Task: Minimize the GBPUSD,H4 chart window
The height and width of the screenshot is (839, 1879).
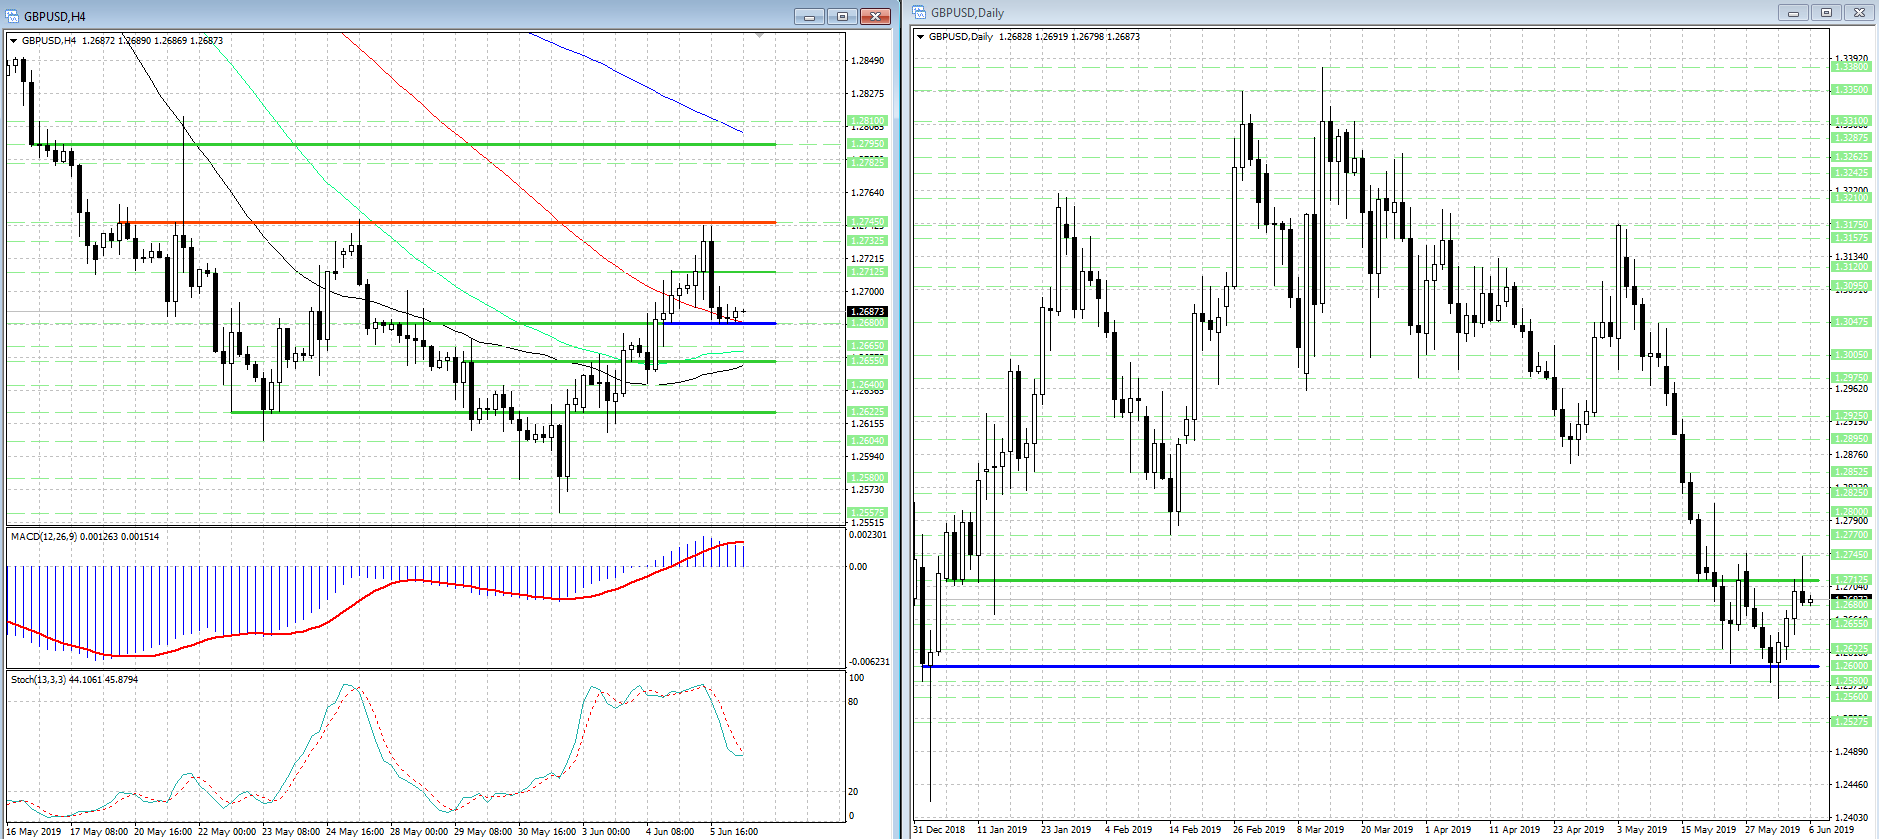Action: [x=810, y=16]
